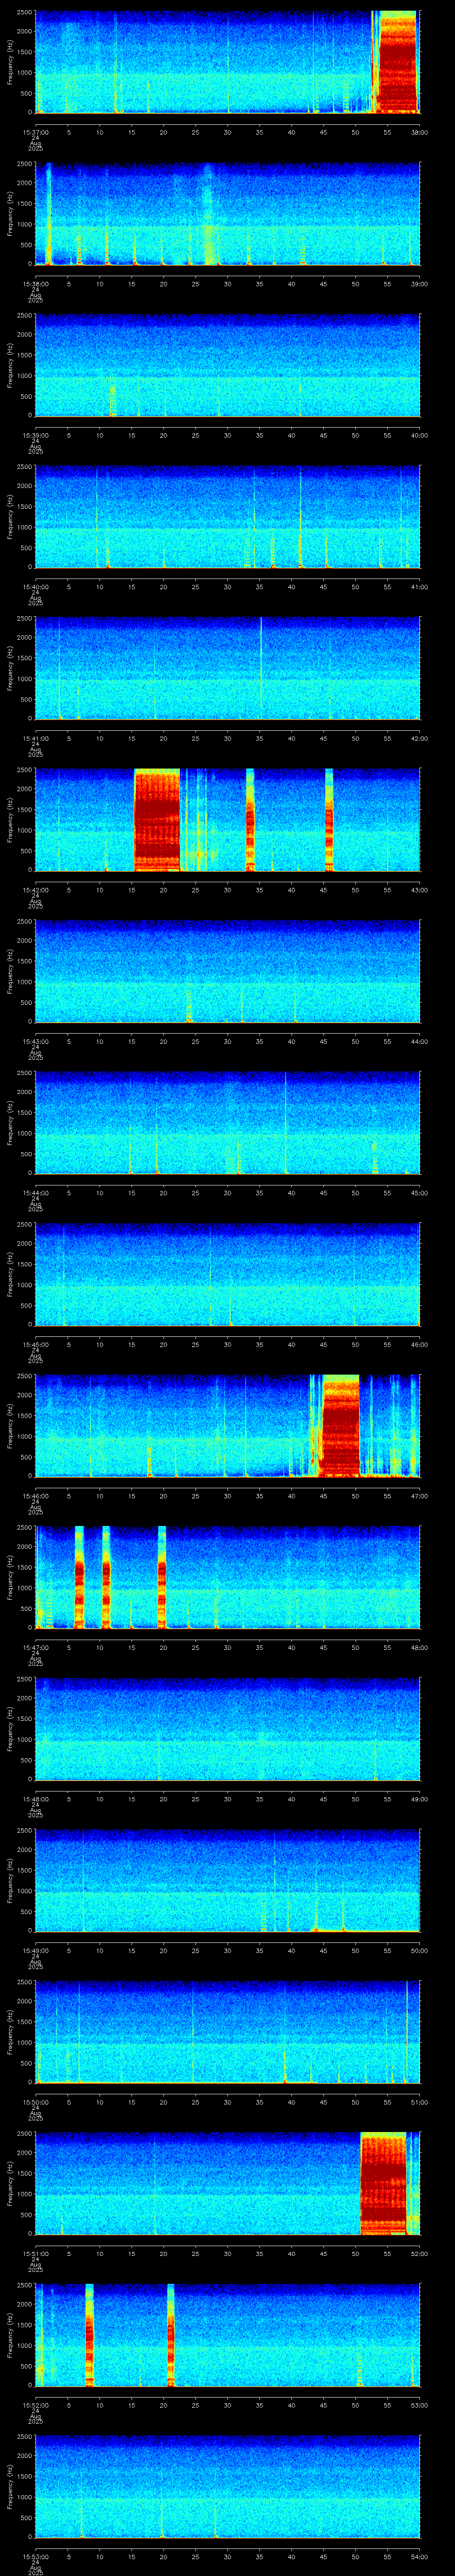Viewport: 455px width, 2576px height.
Task: Click the 15:53:00 start time label
Action: [x=36, y=2556]
